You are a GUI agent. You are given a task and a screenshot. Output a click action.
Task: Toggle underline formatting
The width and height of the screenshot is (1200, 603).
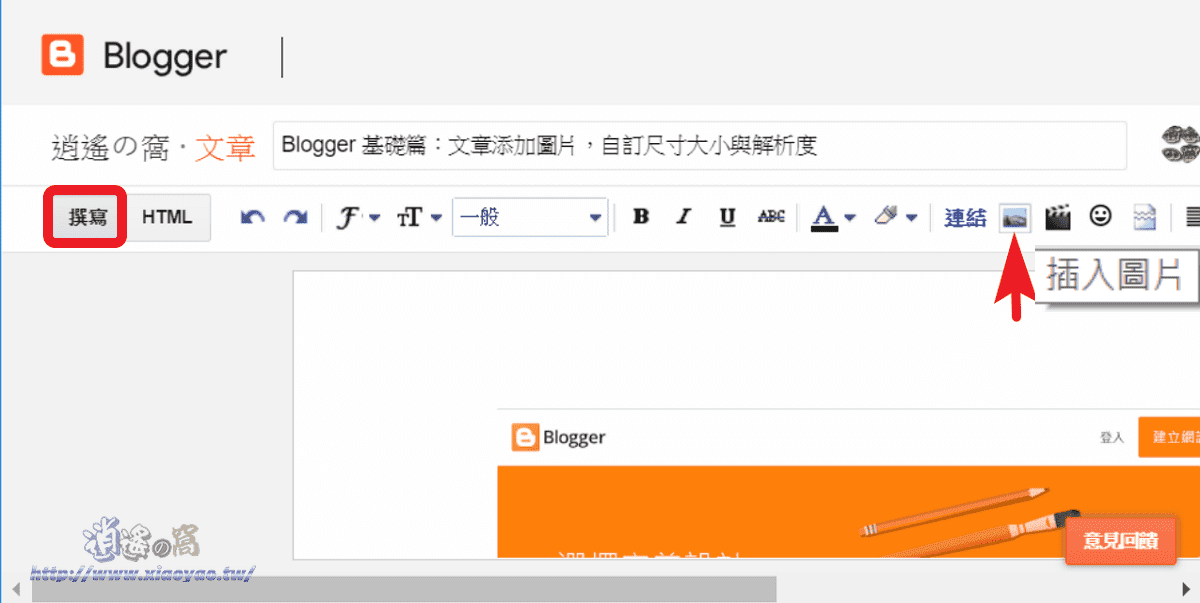(727, 217)
